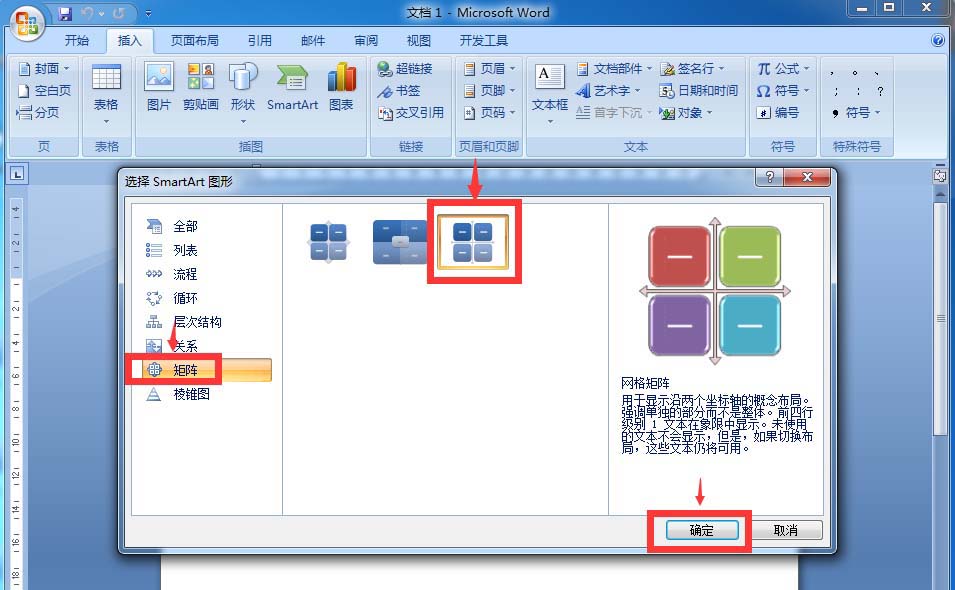Open the Equation (公式) menu
955x590 pixels.
[783, 69]
